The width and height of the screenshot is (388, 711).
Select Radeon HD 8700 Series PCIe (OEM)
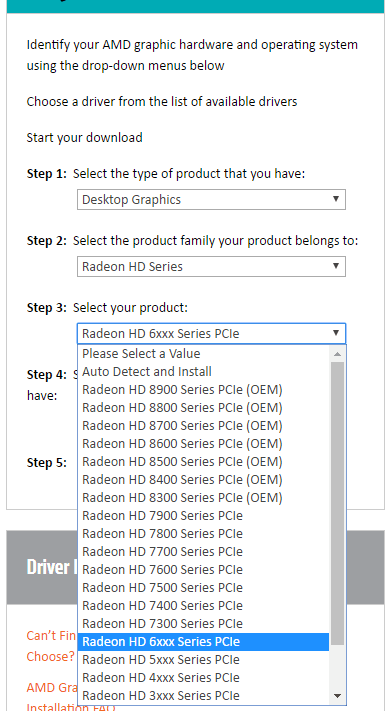(x=204, y=425)
